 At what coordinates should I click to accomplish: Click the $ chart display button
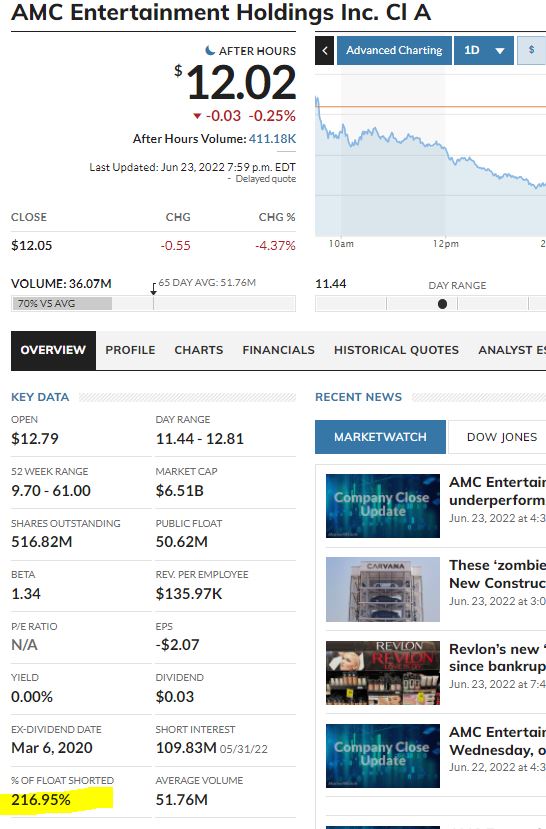tap(531, 51)
